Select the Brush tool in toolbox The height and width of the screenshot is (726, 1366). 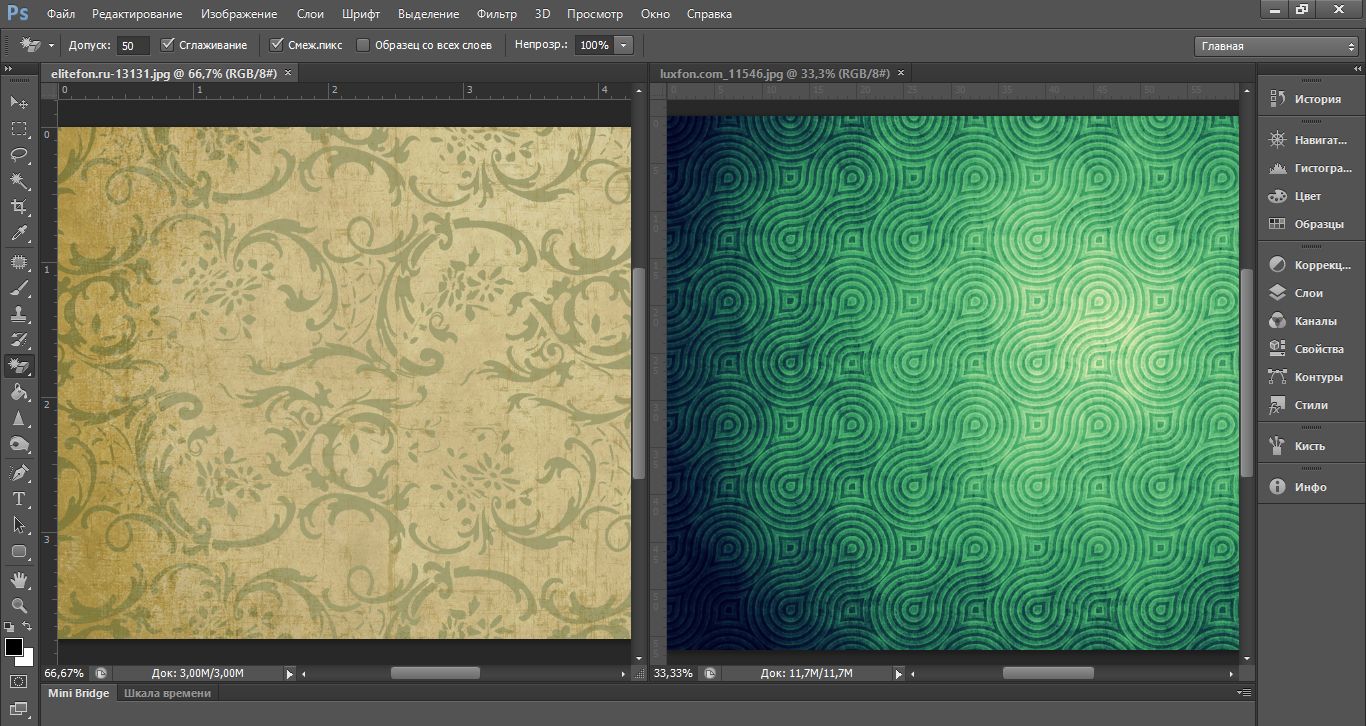point(19,288)
